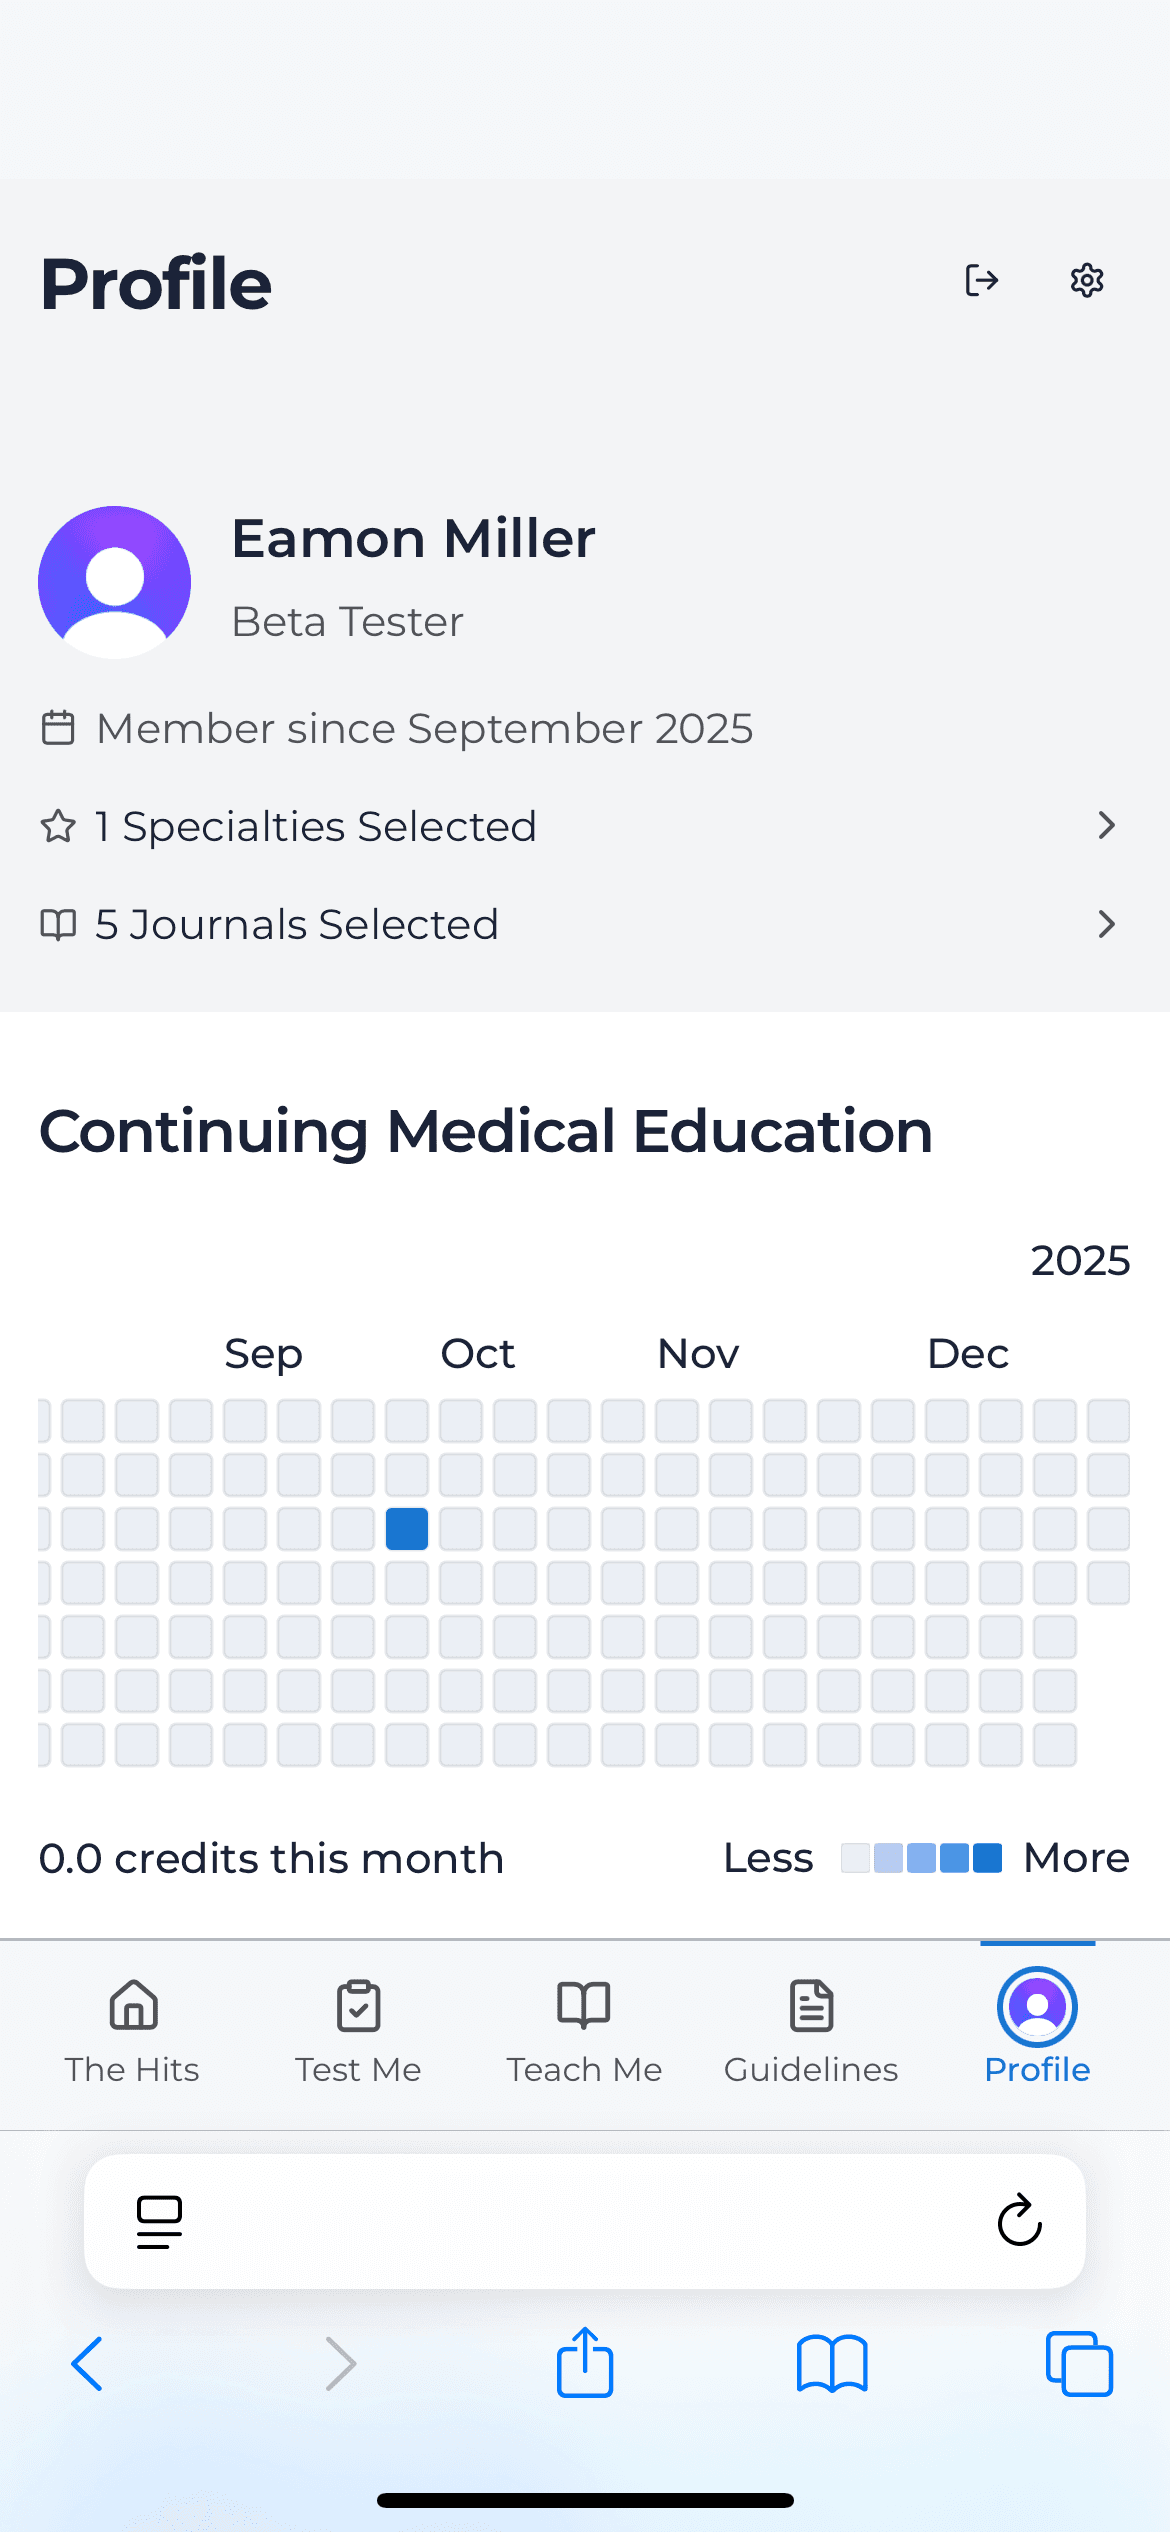Click the highlighted blue activity day square

pyautogui.click(x=407, y=1529)
